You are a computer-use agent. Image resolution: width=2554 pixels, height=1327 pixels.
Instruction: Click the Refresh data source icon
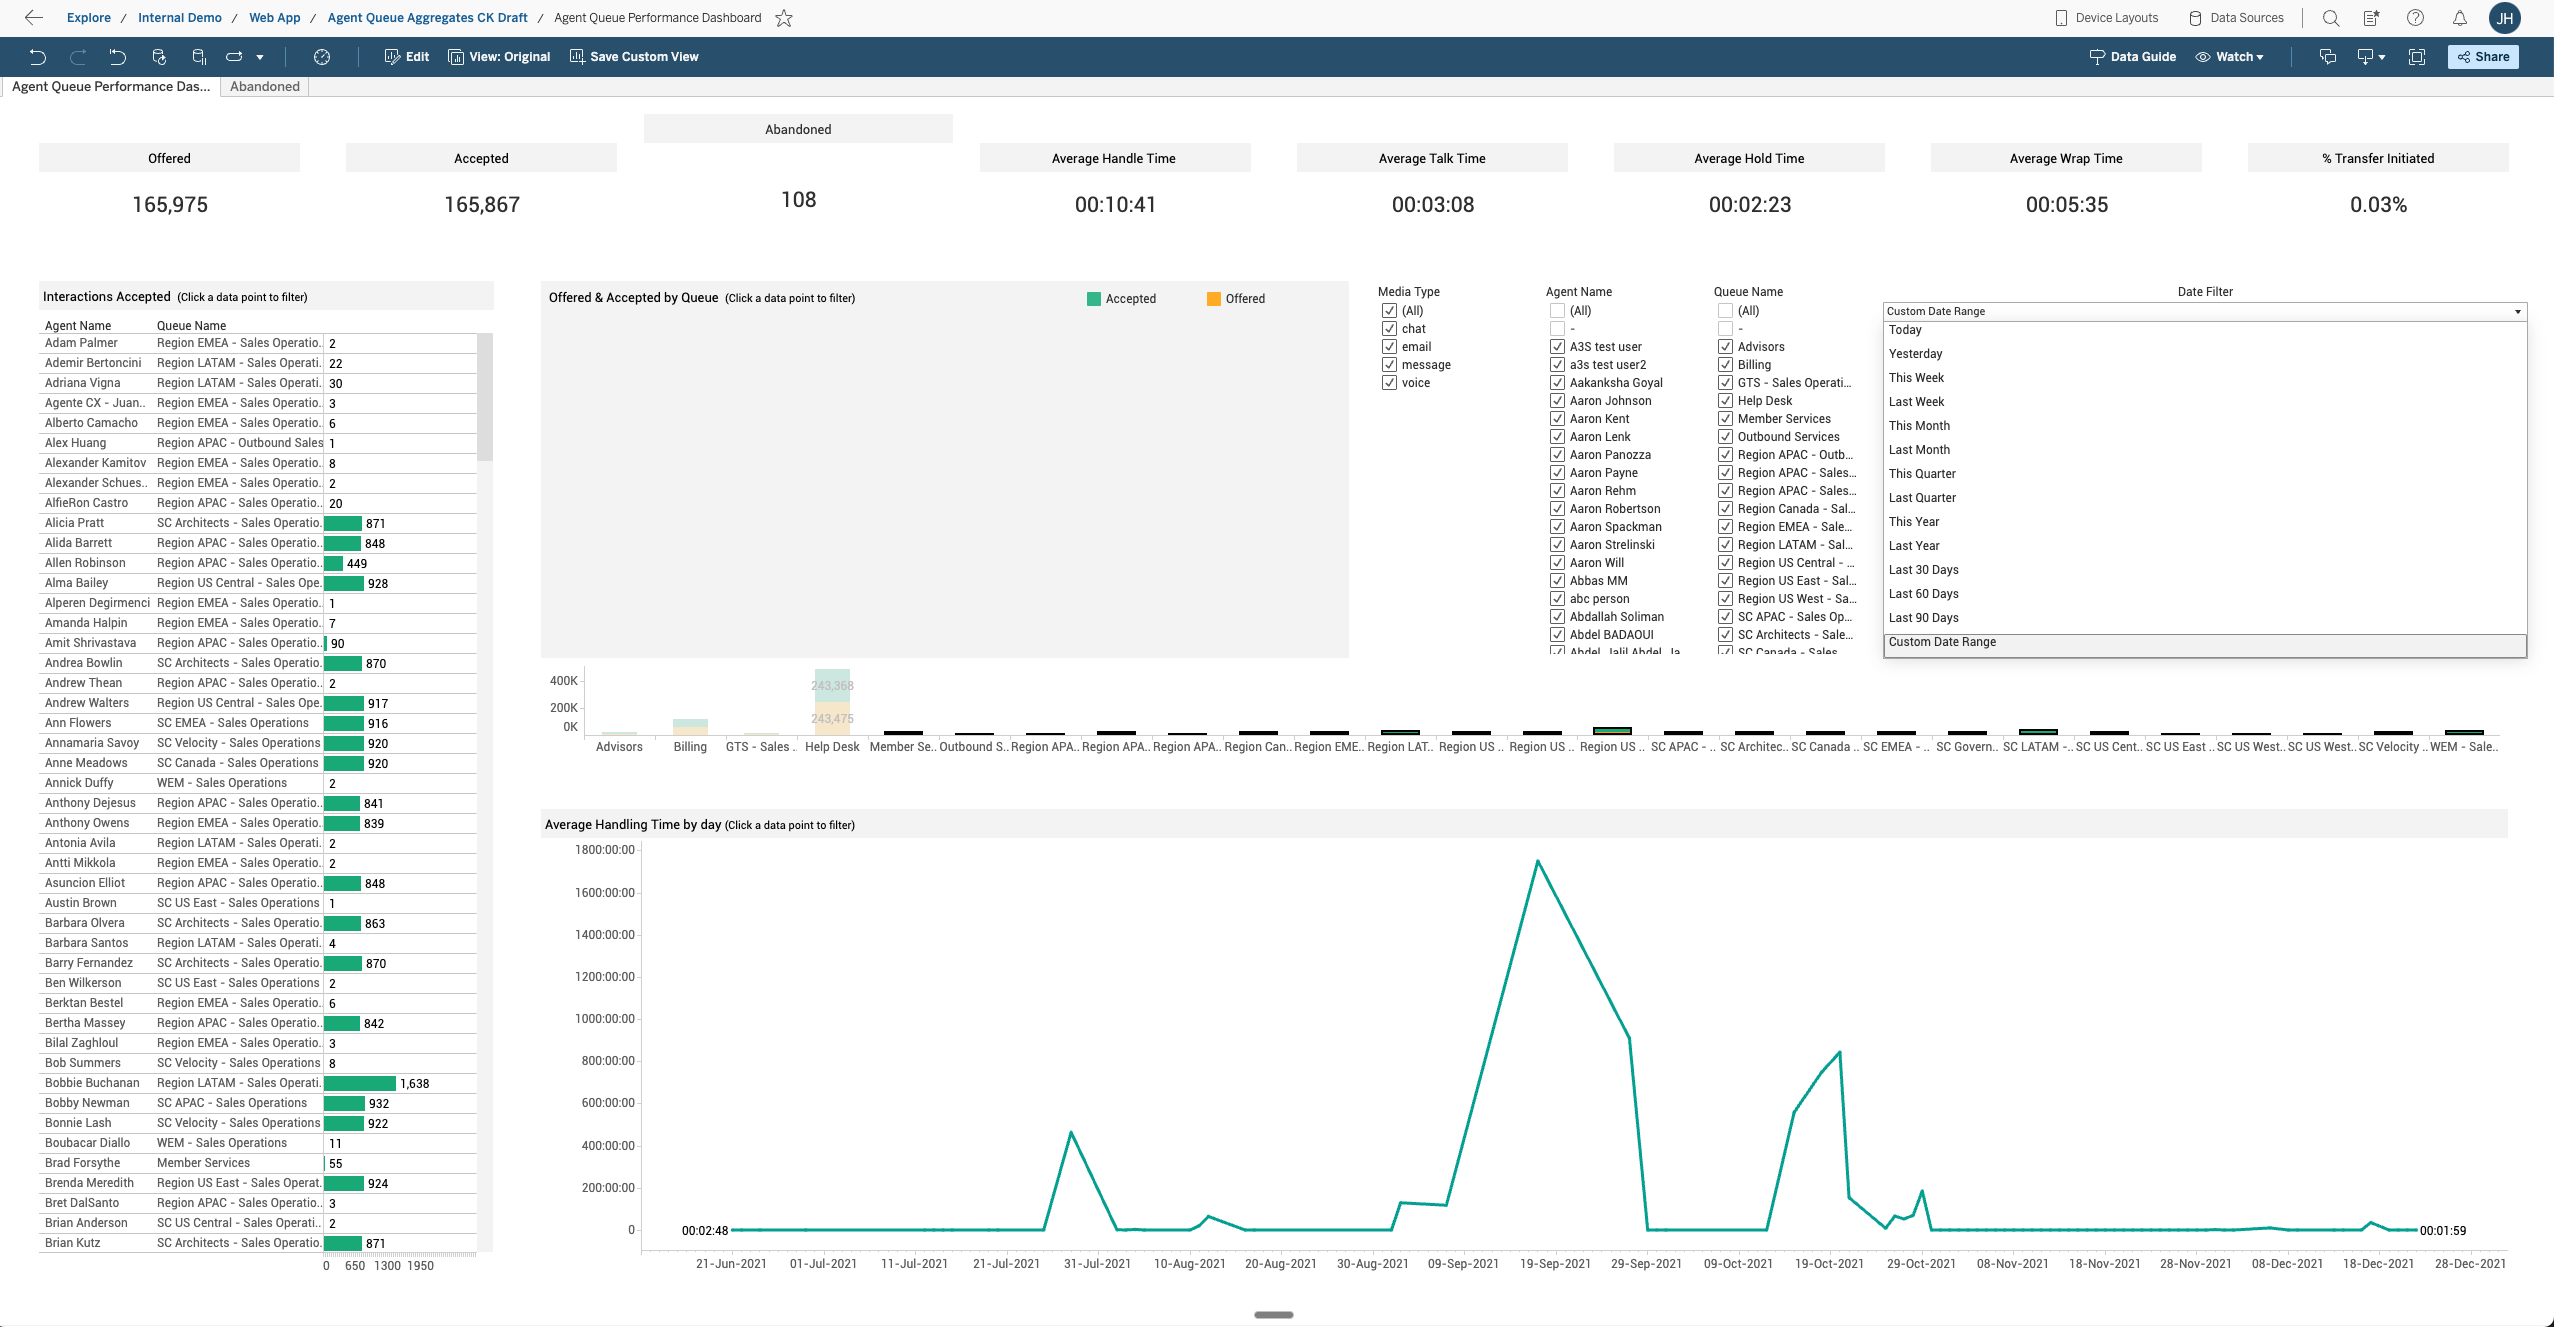click(x=158, y=57)
